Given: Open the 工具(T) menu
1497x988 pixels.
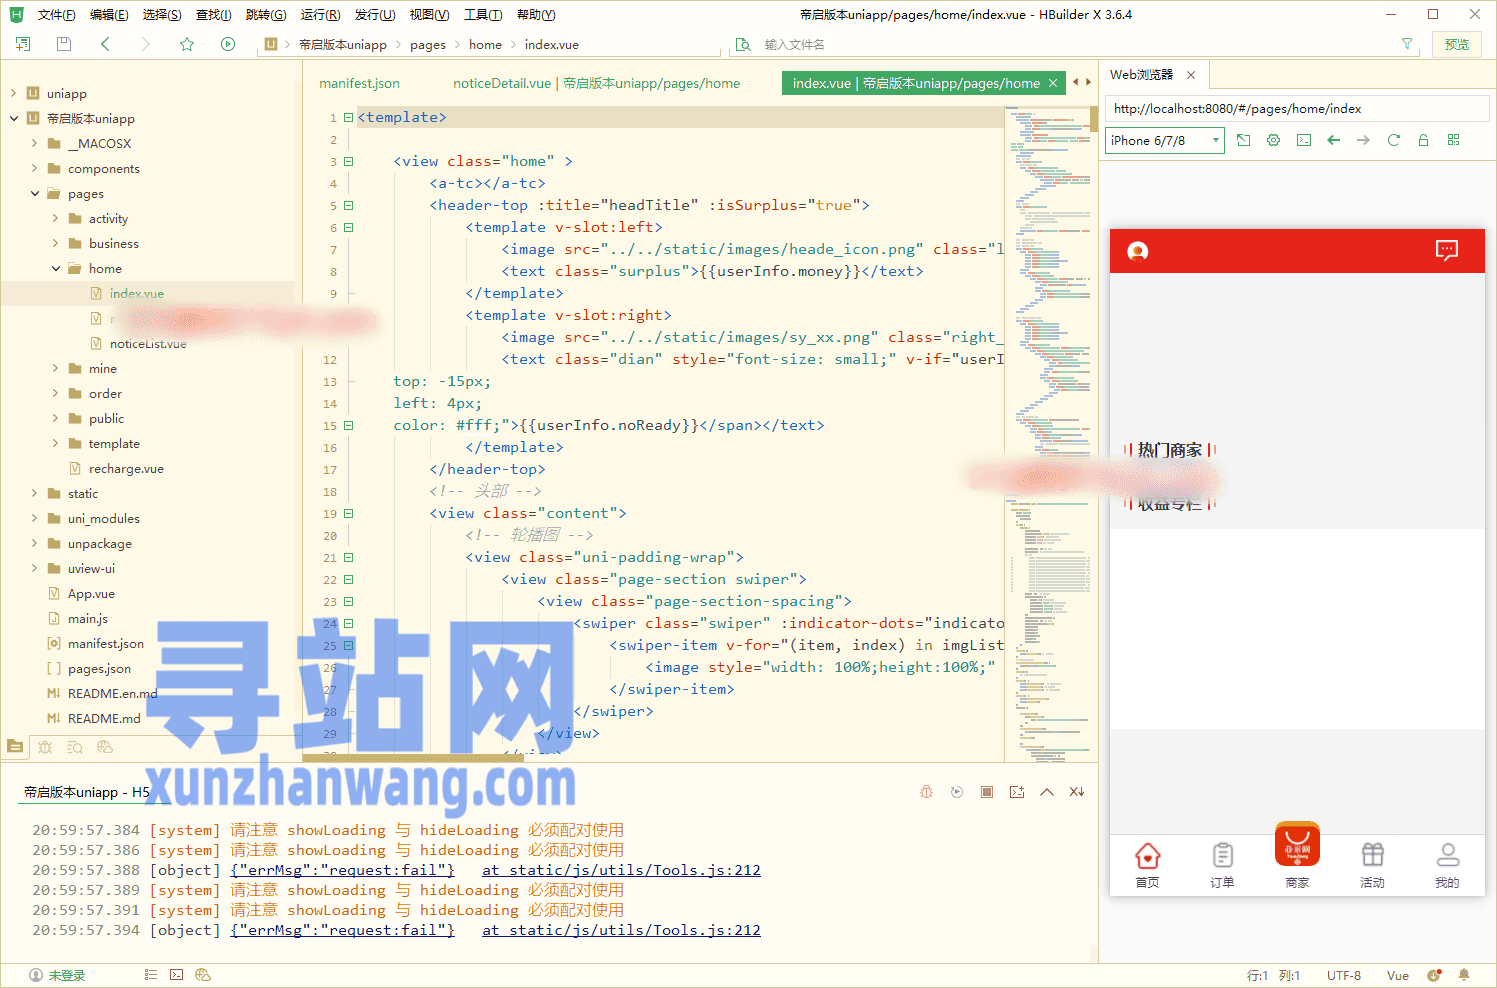Looking at the screenshot, I should click(x=483, y=15).
